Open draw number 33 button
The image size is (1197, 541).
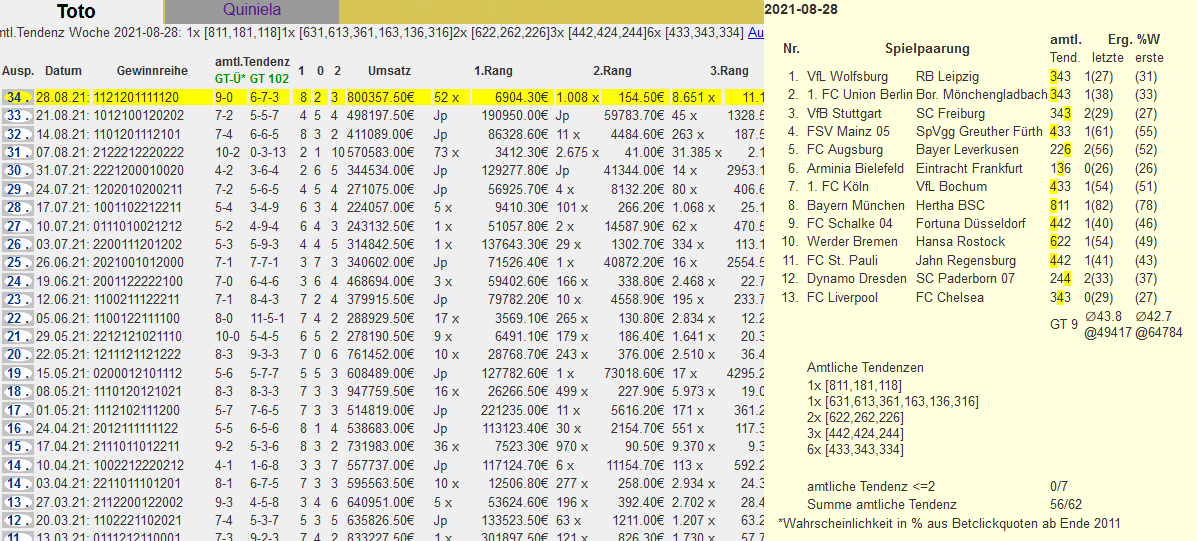18,115
